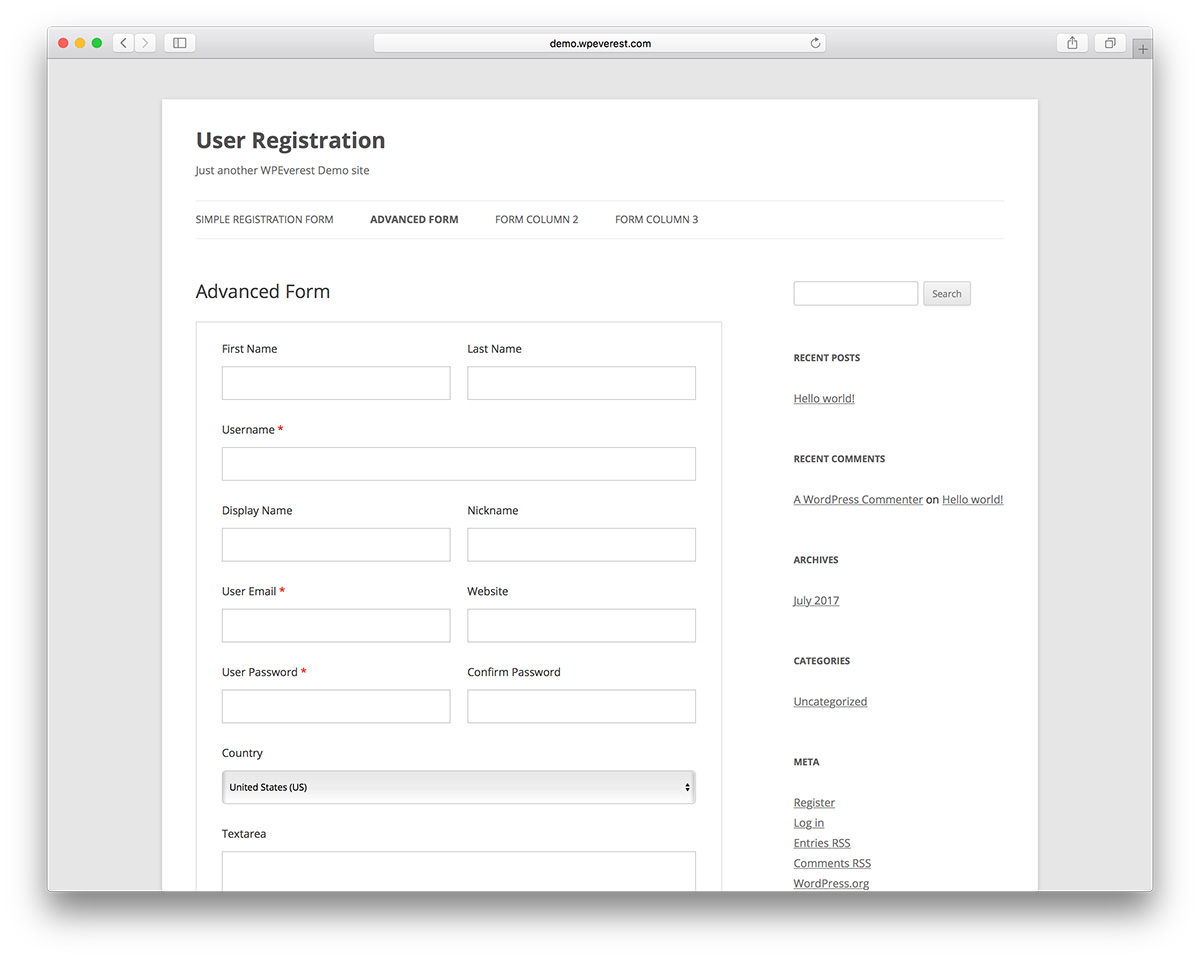This screenshot has width=1200, height=959.
Task: Focus the sidebar search text box
Action: pos(855,293)
